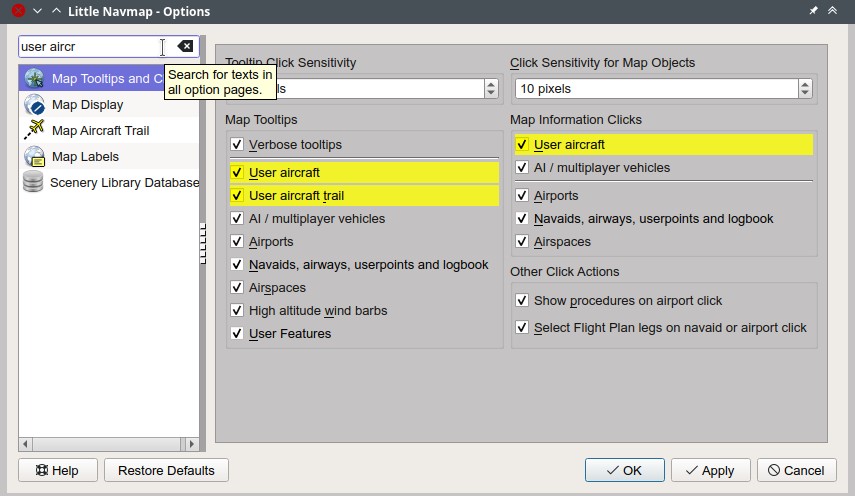This screenshot has height=496, width=855.
Task: Click the Map Display globe icon
Action: 34,105
